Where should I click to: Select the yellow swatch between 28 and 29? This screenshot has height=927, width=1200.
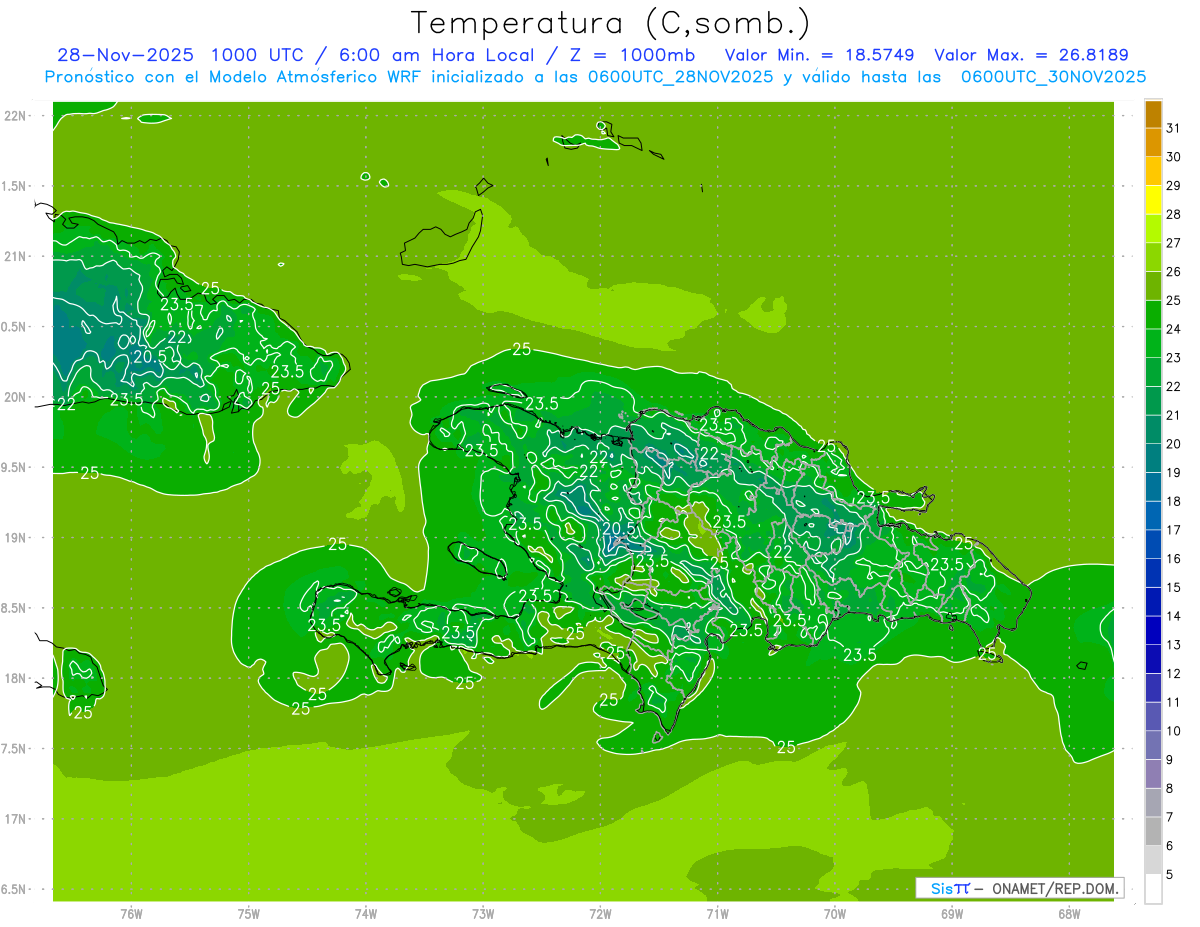coord(1153,200)
